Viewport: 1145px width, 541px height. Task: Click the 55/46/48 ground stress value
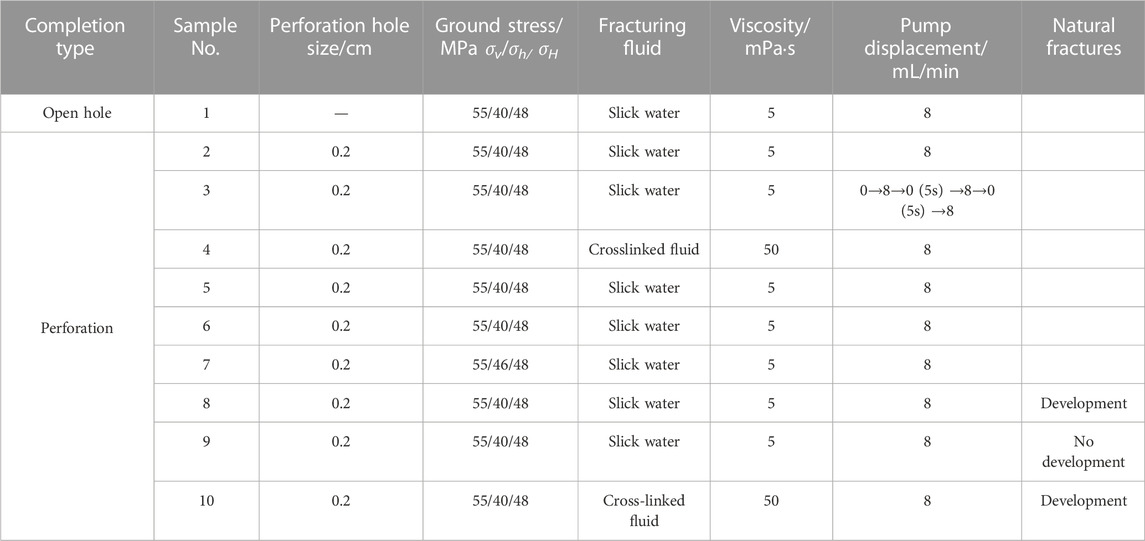tap(500, 364)
